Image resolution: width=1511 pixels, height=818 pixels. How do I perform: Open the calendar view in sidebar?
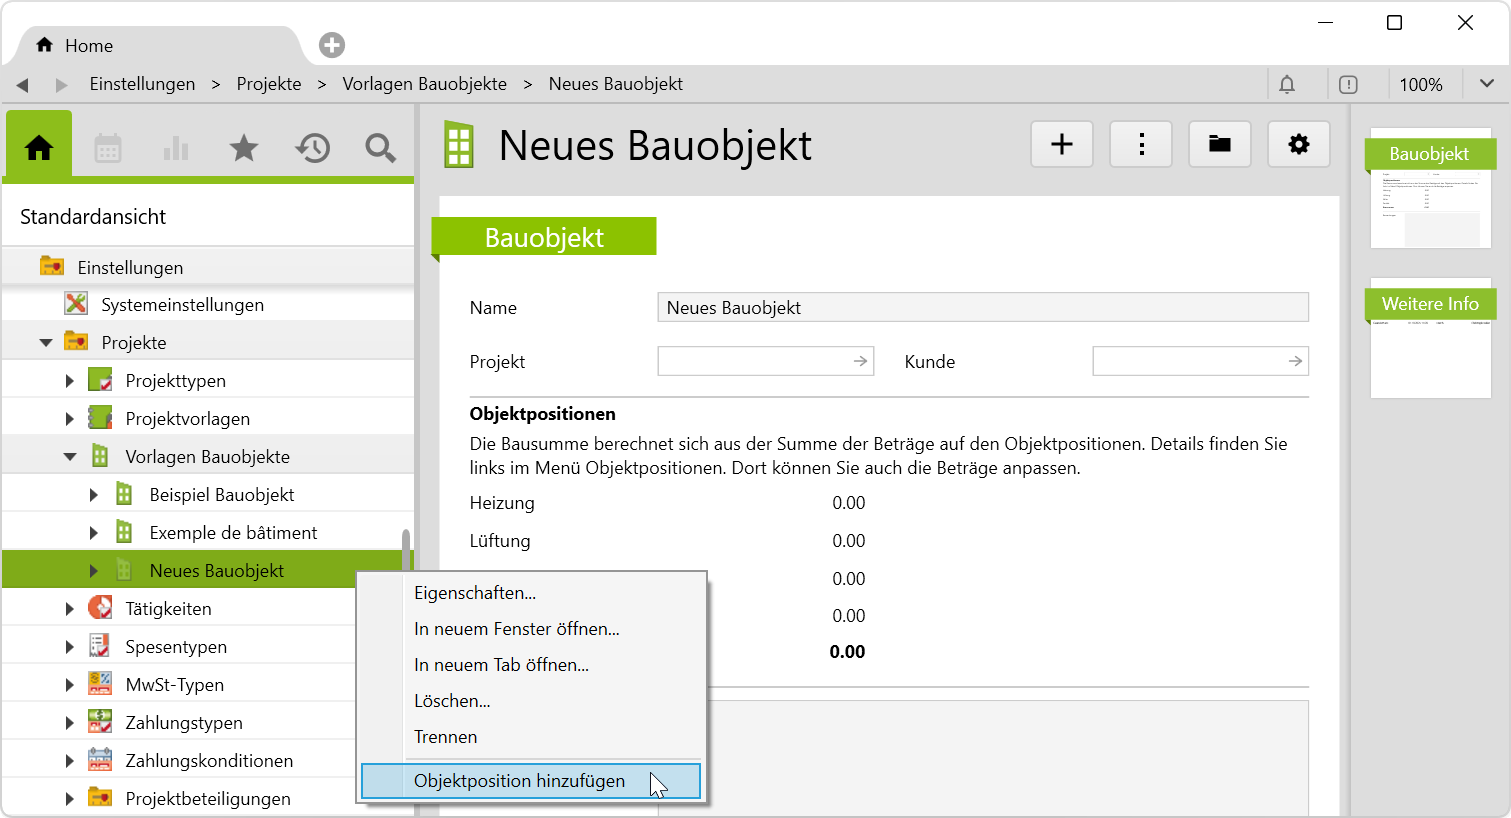[108, 149]
